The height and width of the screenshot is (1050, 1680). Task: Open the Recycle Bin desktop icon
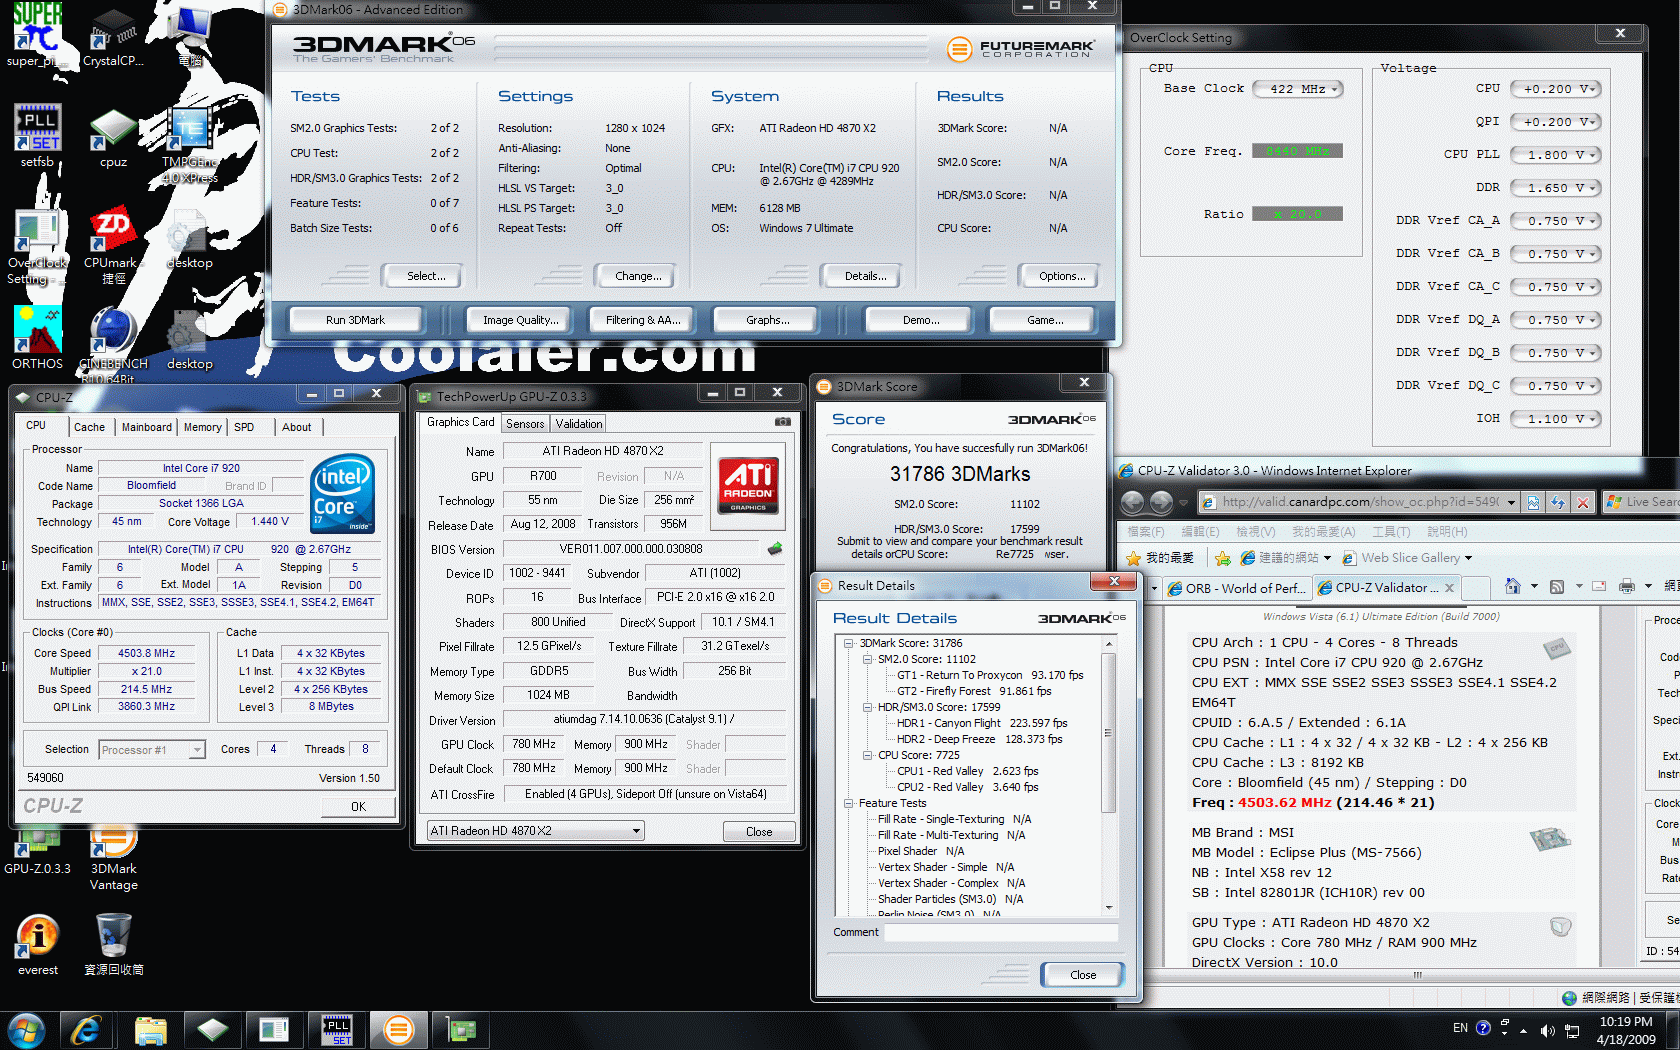[x=113, y=944]
